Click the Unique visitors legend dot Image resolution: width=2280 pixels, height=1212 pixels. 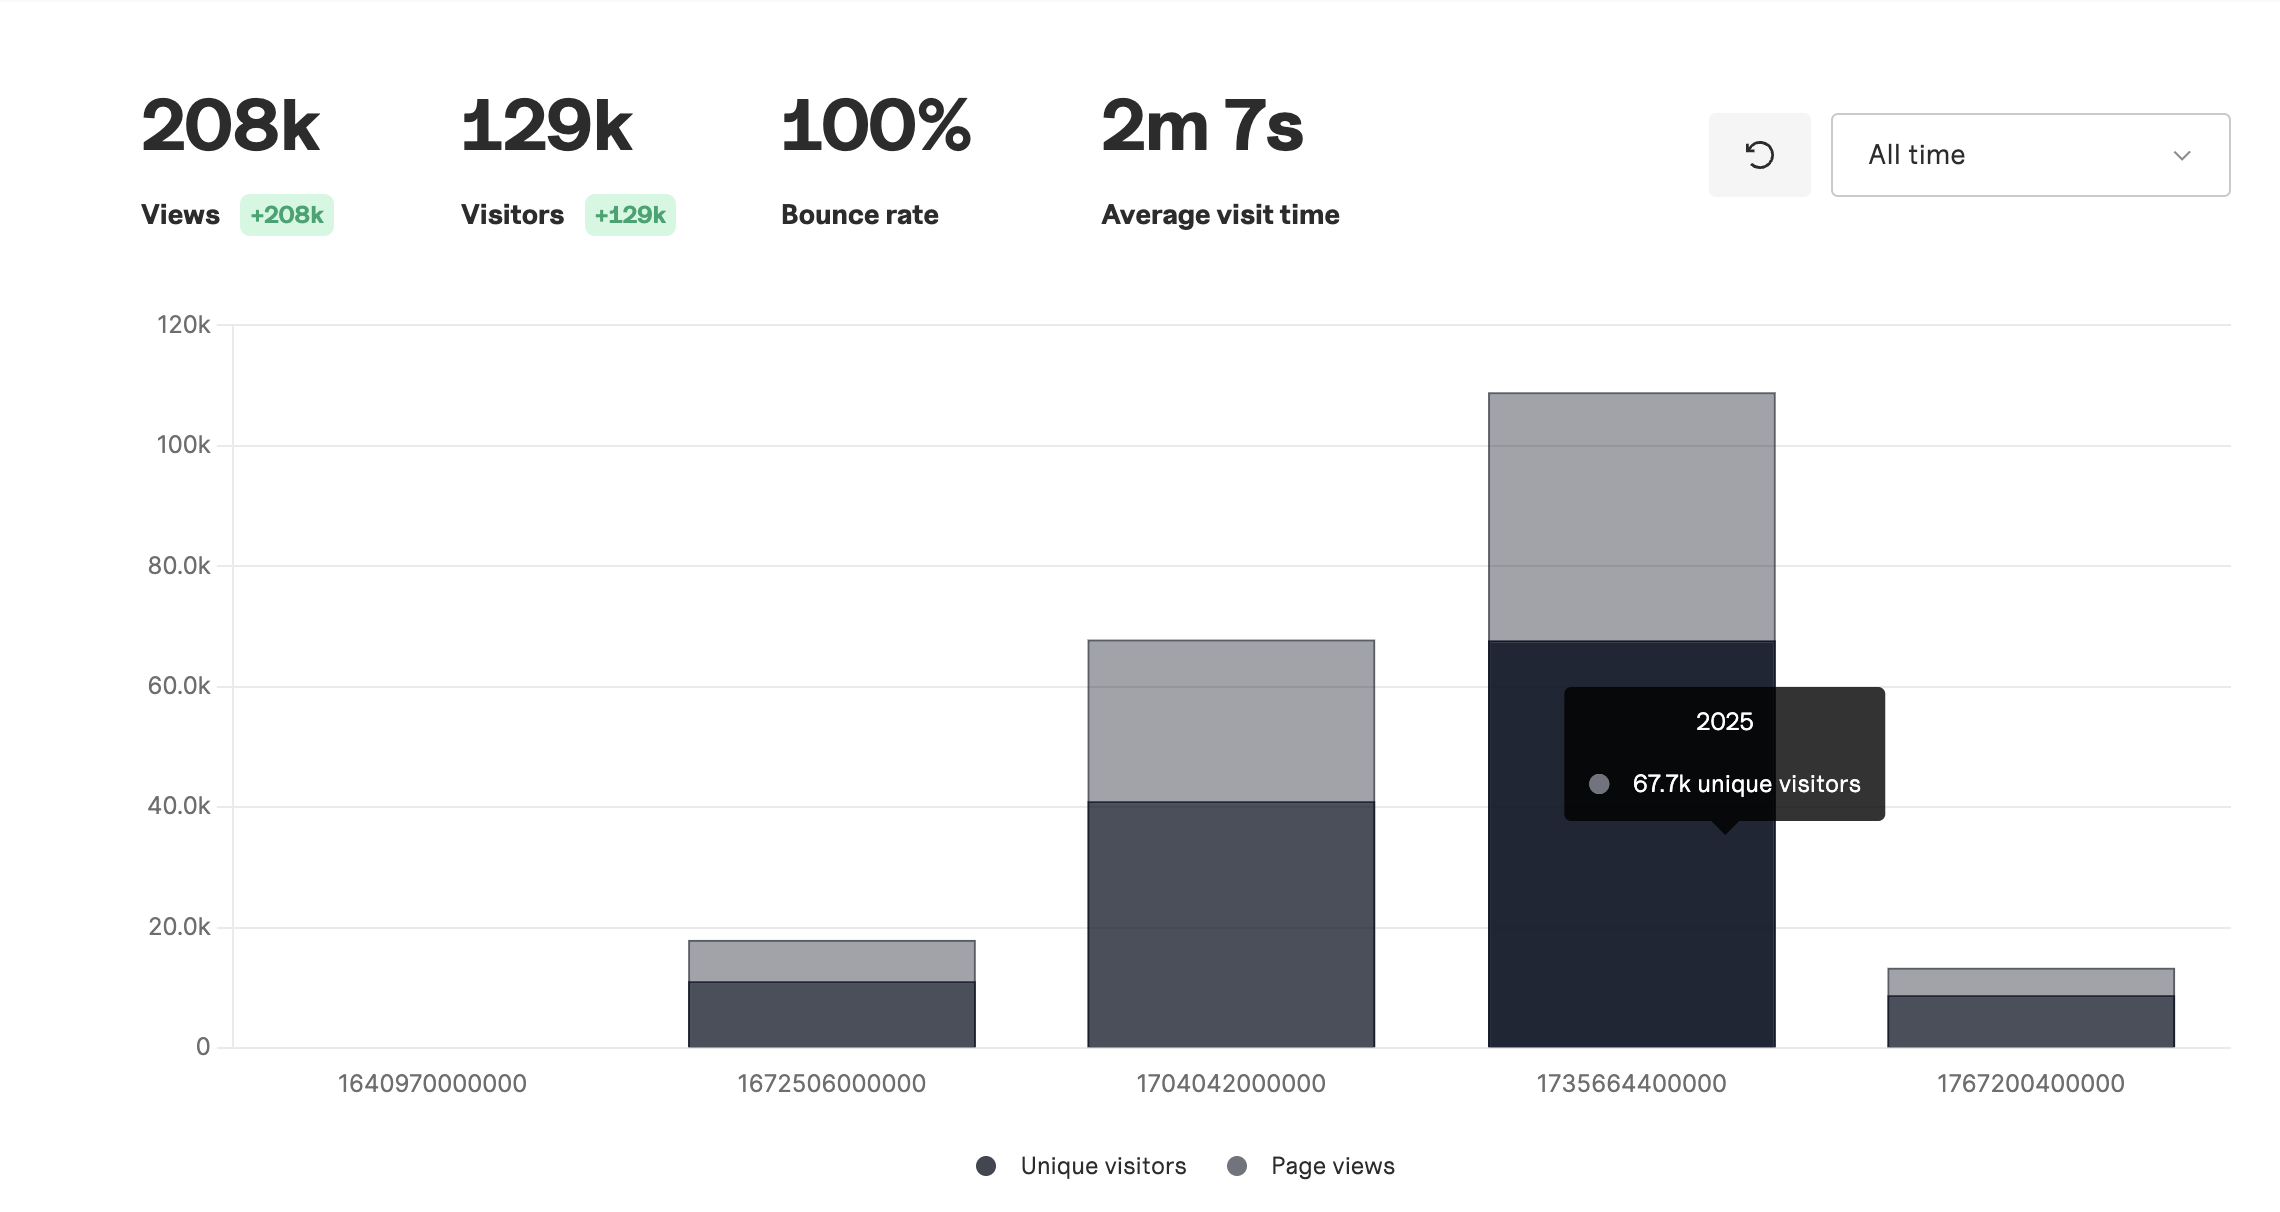985,1165
